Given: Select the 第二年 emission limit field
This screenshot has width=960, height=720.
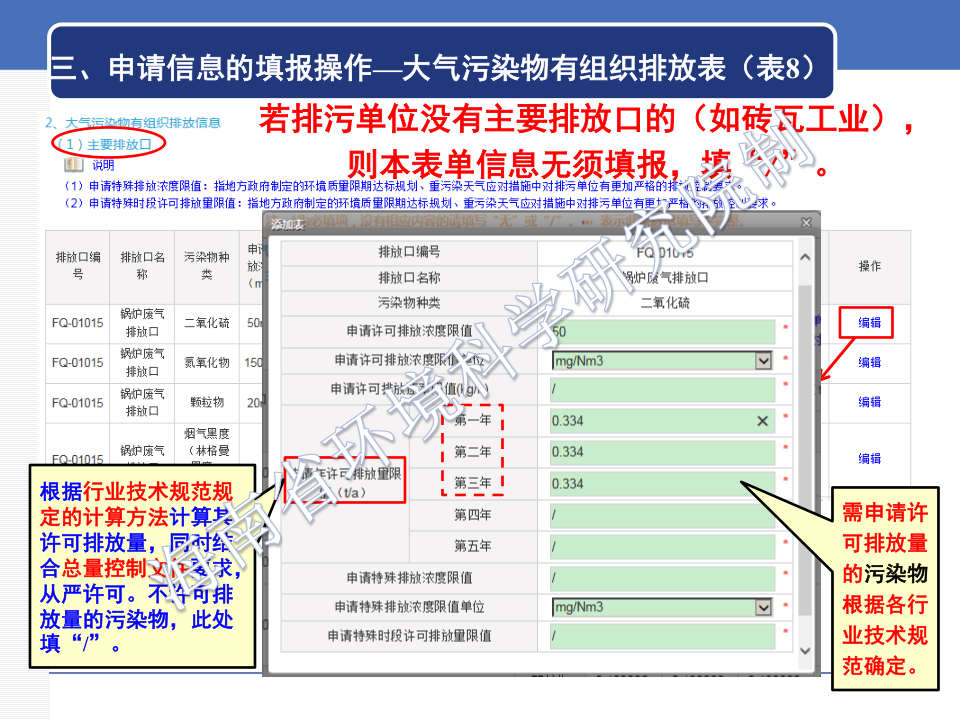Looking at the screenshot, I should [662, 452].
